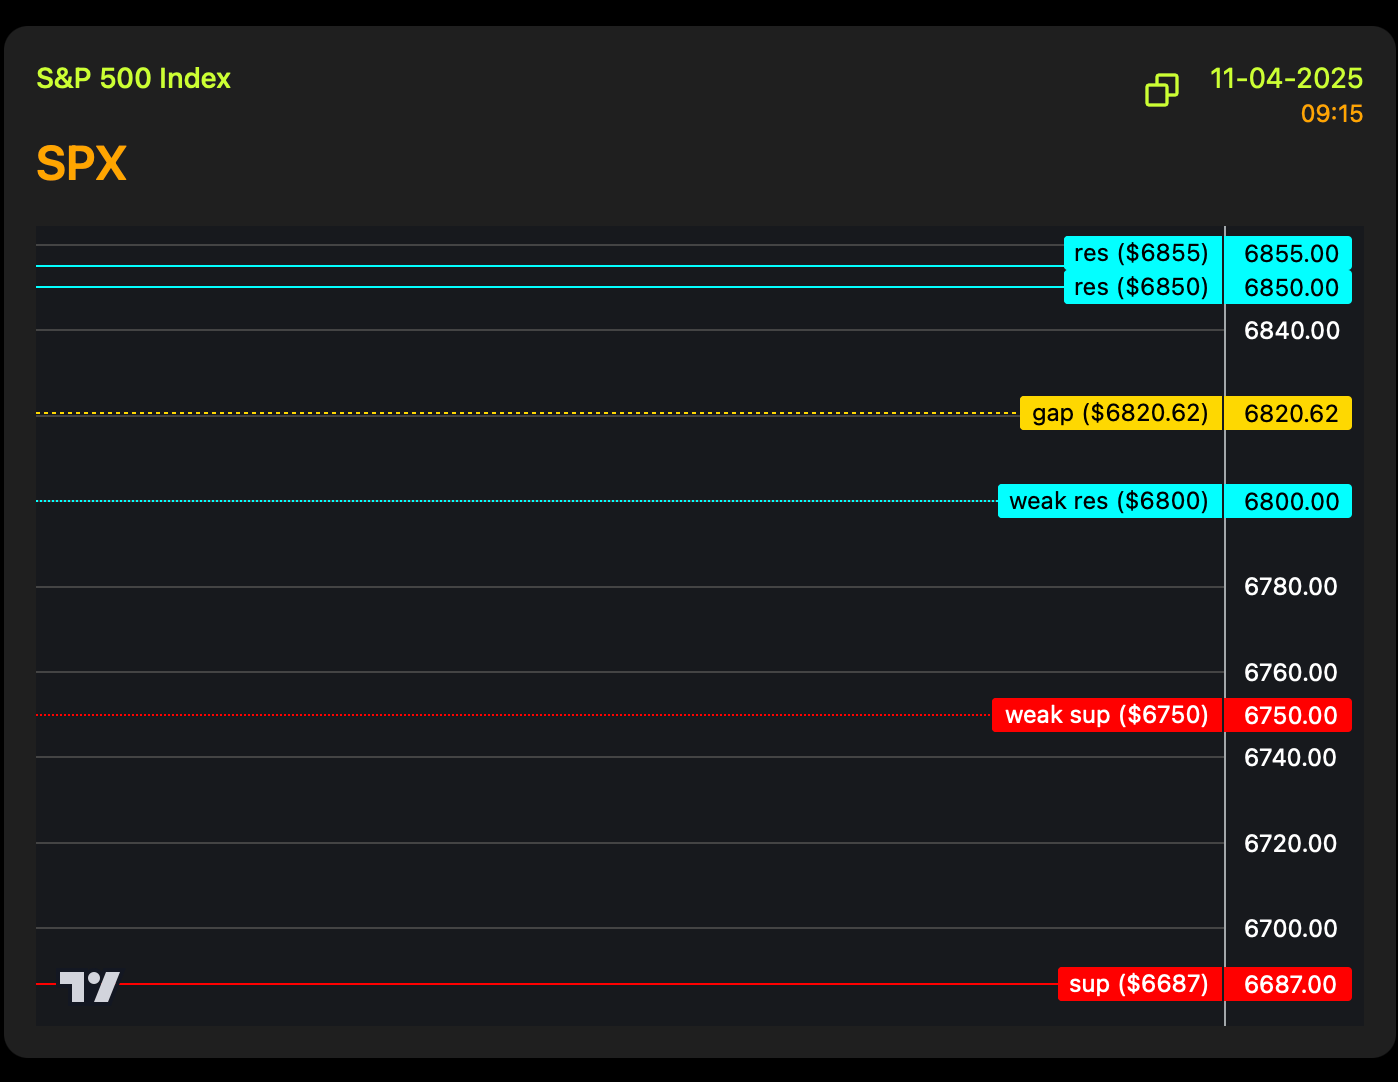Click the 6720.00 price axis label
Screen dimensions: 1398x1082
pos(1290,843)
